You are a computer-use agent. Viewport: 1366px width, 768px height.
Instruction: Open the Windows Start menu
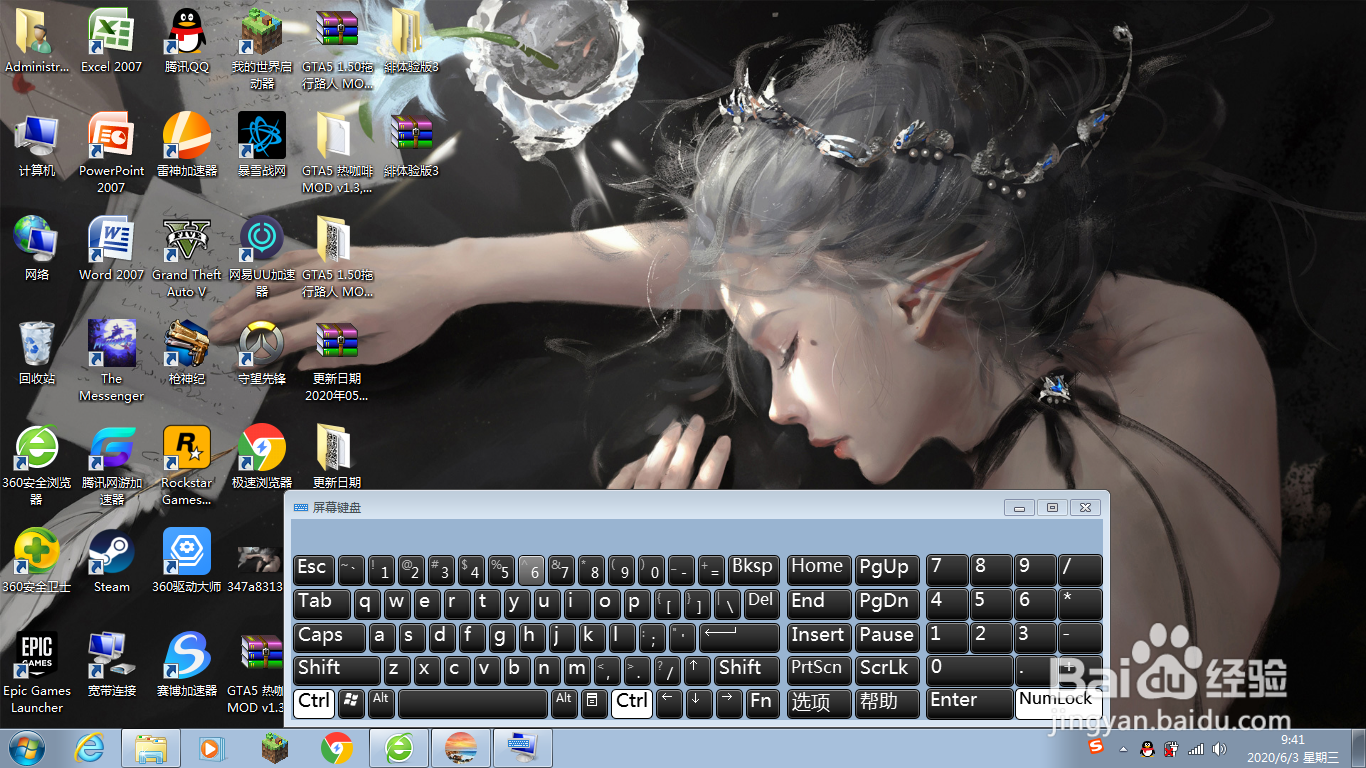[x=25, y=748]
